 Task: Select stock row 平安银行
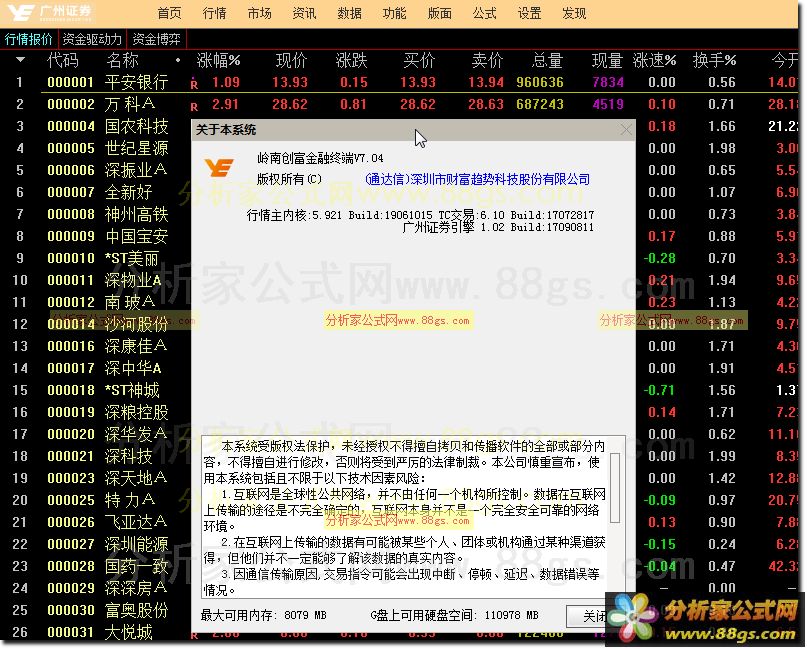click(401, 82)
